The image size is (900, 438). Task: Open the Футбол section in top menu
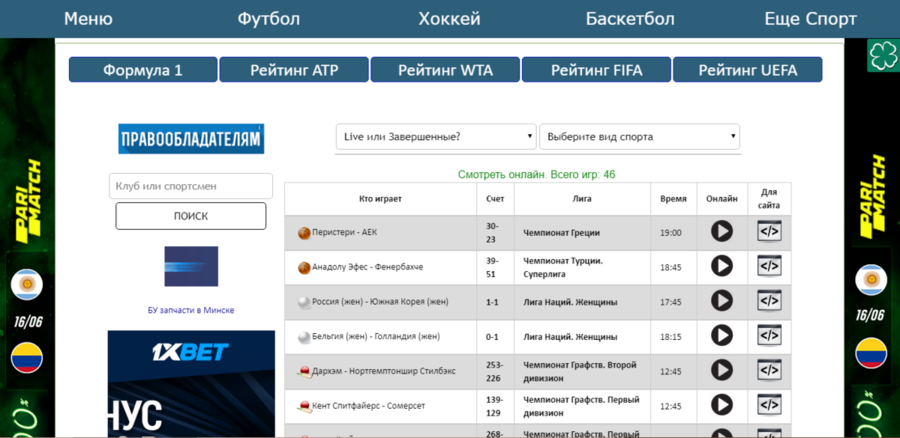pos(268,19)
